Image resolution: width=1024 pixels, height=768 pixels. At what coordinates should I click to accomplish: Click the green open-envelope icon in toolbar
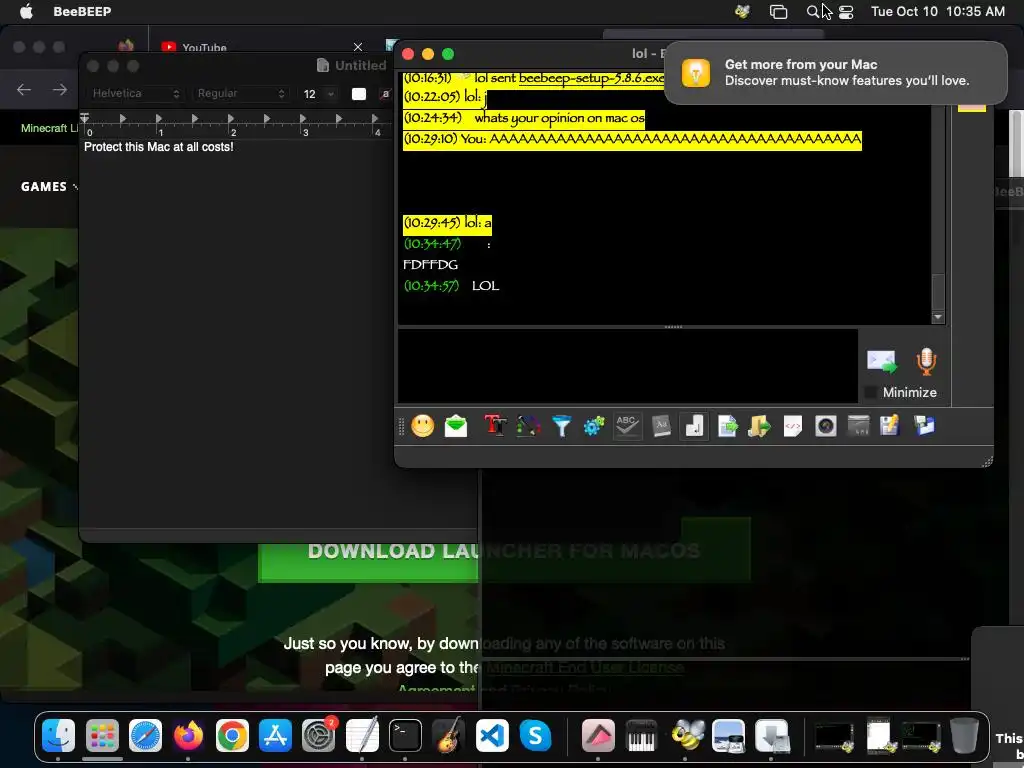coord(456,426)
